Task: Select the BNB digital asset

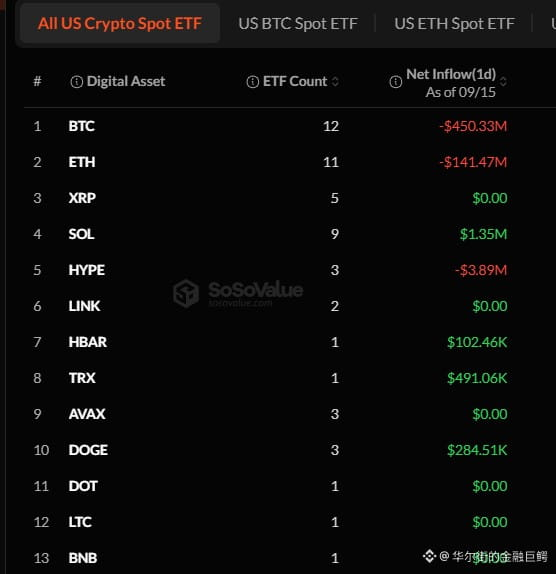Action: [83, 558]
